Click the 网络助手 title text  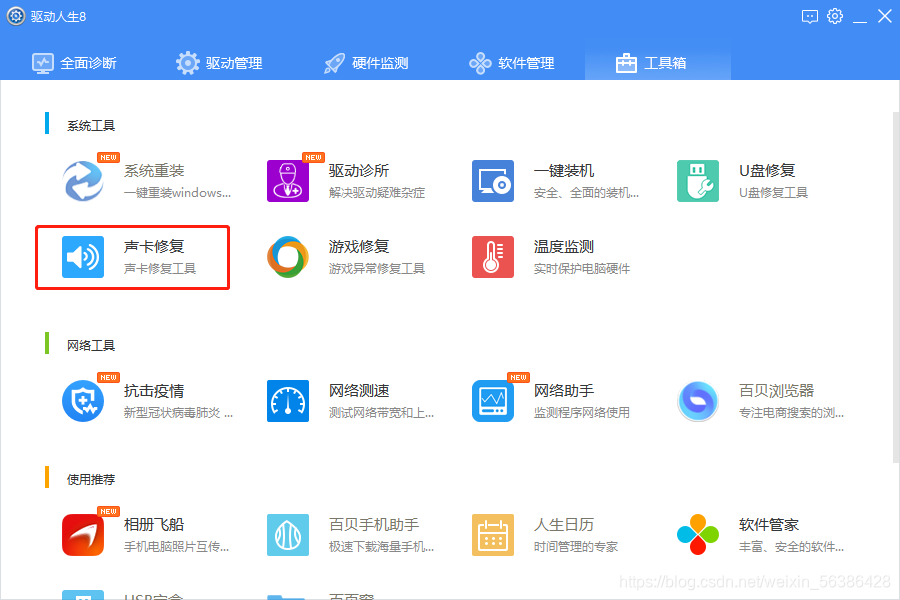click(x=564, y=391)
